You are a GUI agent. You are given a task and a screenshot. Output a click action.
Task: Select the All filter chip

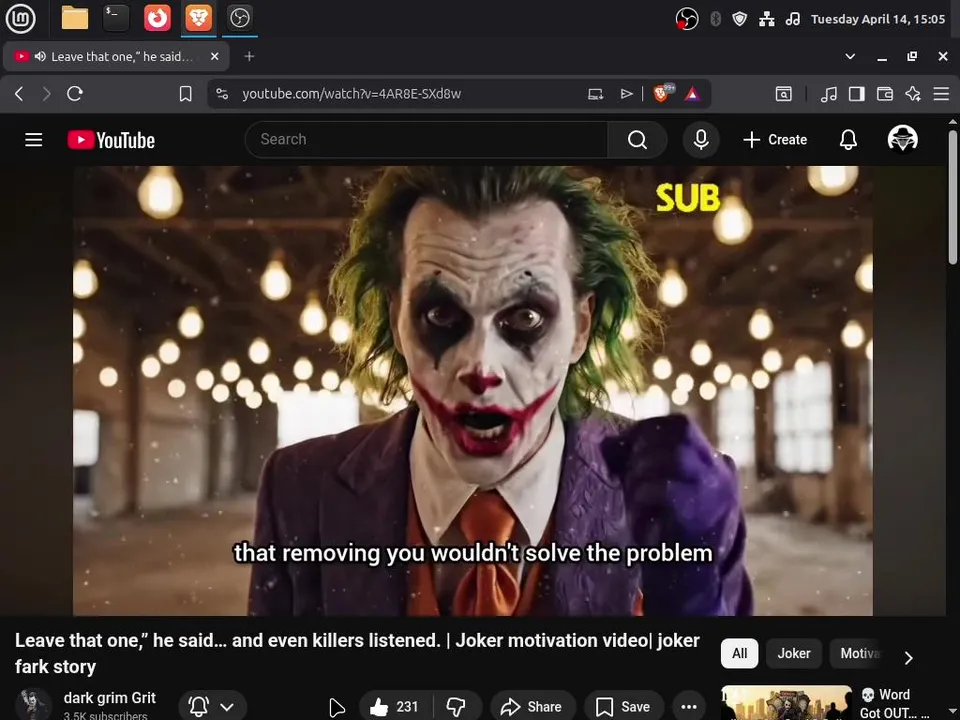tap(740, 653)
